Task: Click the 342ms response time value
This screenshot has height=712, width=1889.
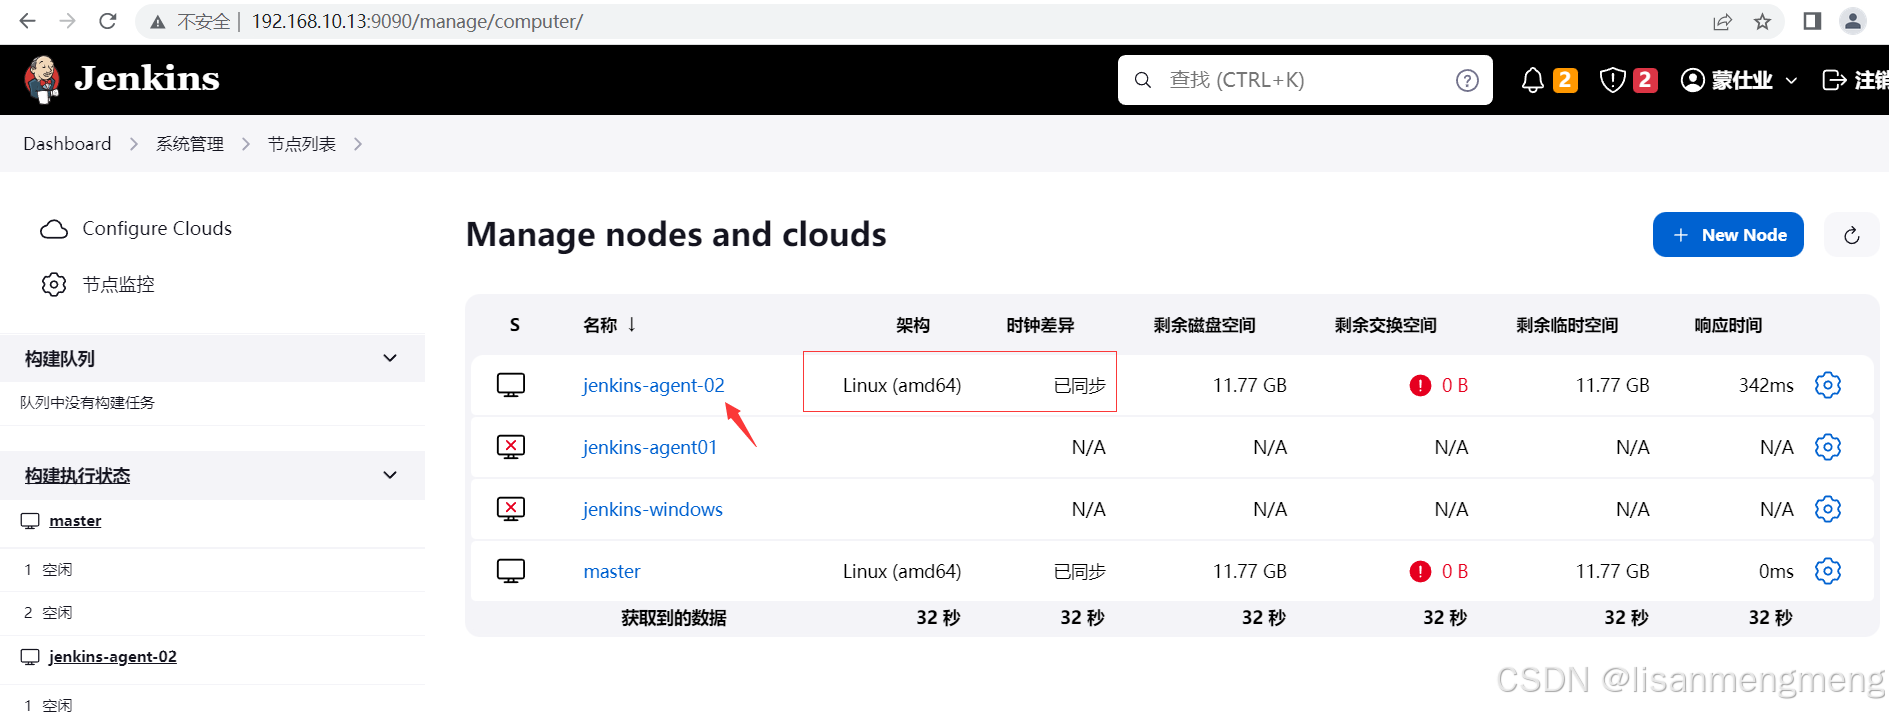Action: click(1766, 385)
